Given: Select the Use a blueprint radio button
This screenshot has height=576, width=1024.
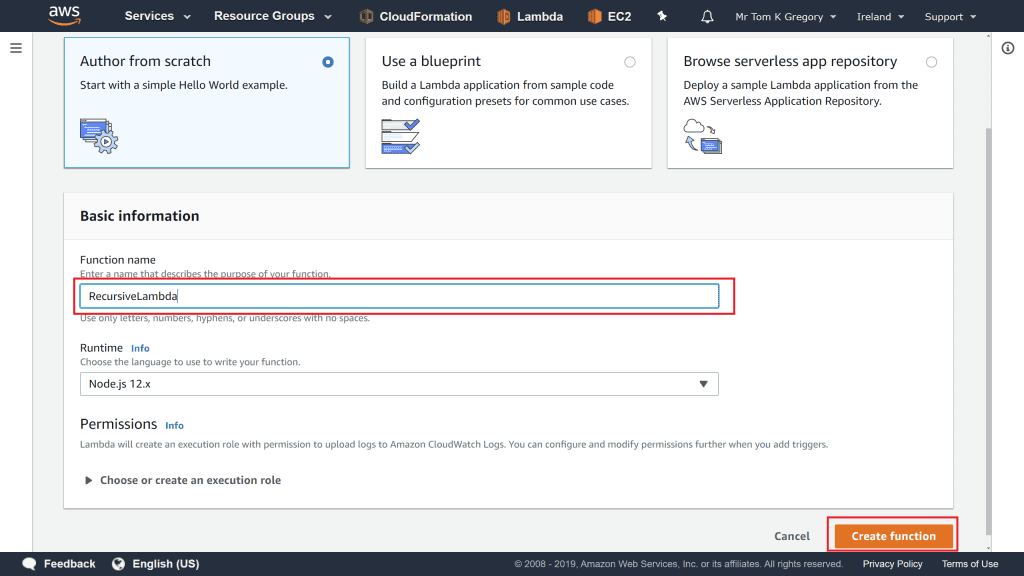Looking at the screenshot, I should pyautogui.click(x=629, y=62).
